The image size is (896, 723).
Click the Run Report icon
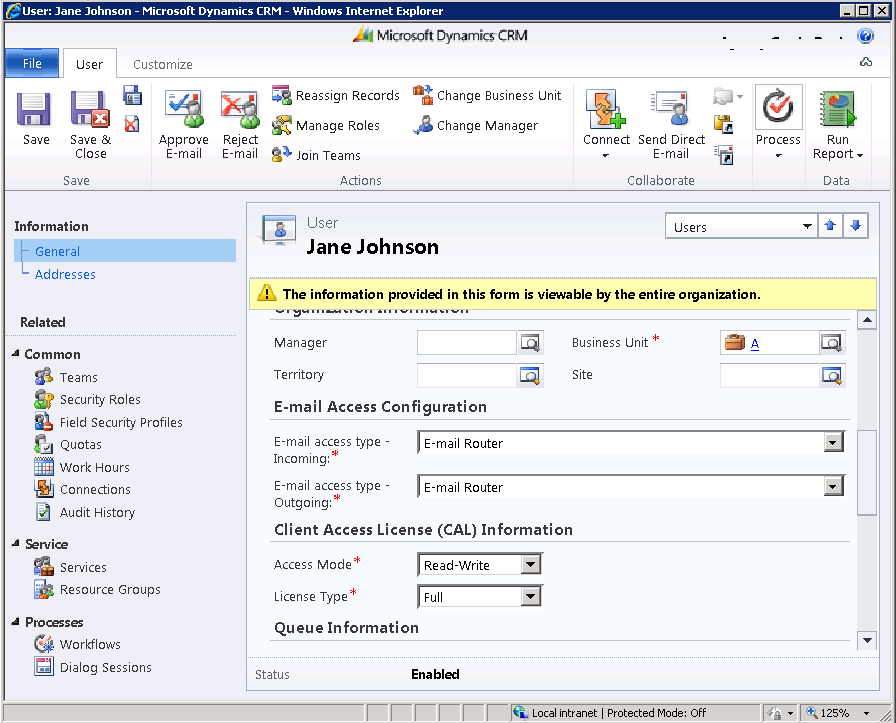838,109
